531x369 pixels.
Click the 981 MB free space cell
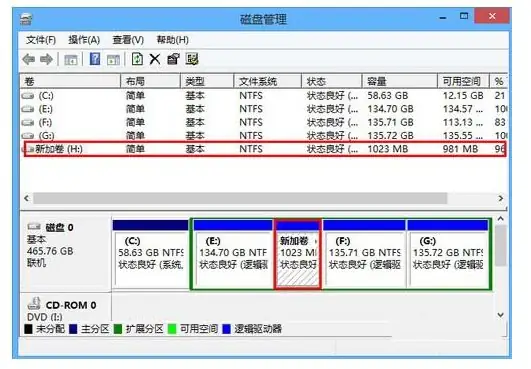461,149
